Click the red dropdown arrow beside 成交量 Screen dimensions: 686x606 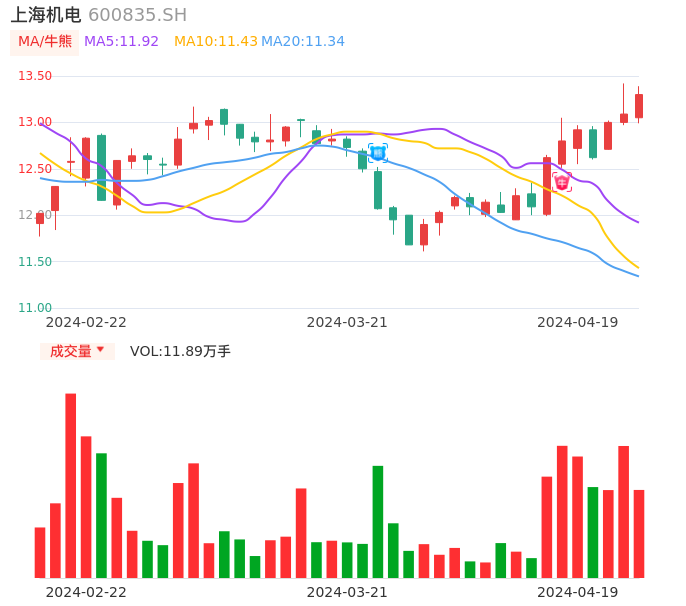coord(100,351)
